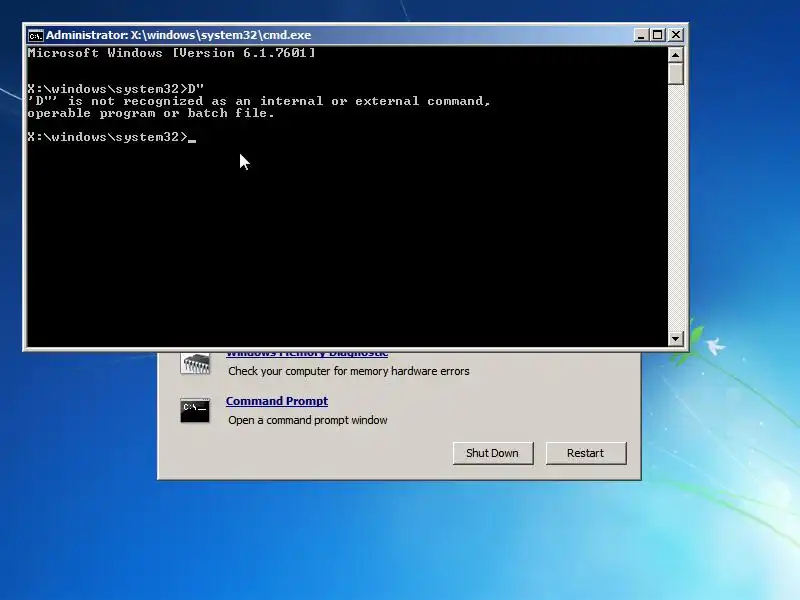
Task: Click 'Check your computer for memory hardware errors'
Action: click(348, 371)
